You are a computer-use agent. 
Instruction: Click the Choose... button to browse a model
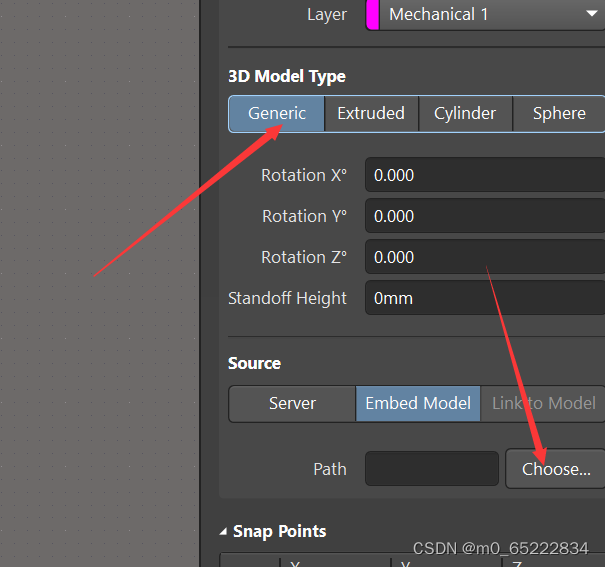[x=556, y=469]
